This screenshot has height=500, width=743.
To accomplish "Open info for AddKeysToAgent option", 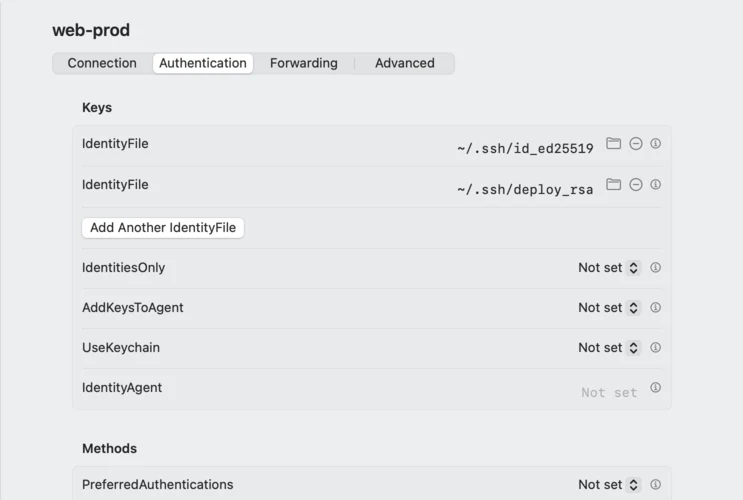I will pos(655,308).
